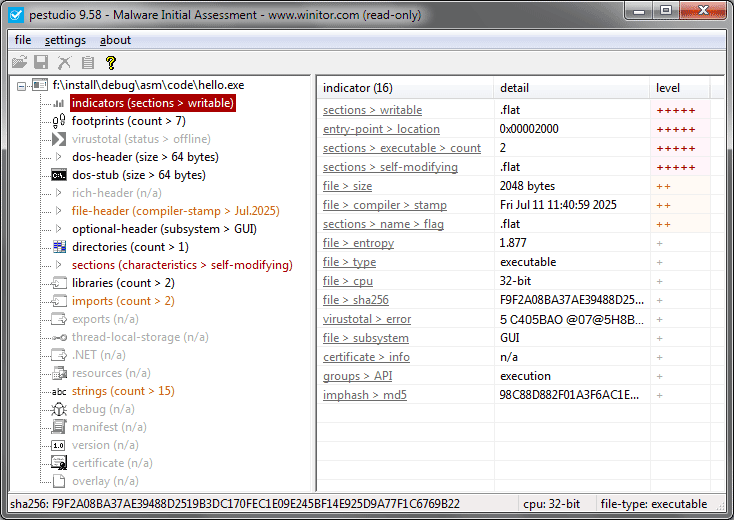
Task: Click 'file-type: executable' in status bar
Action: [x=653, y=504]
